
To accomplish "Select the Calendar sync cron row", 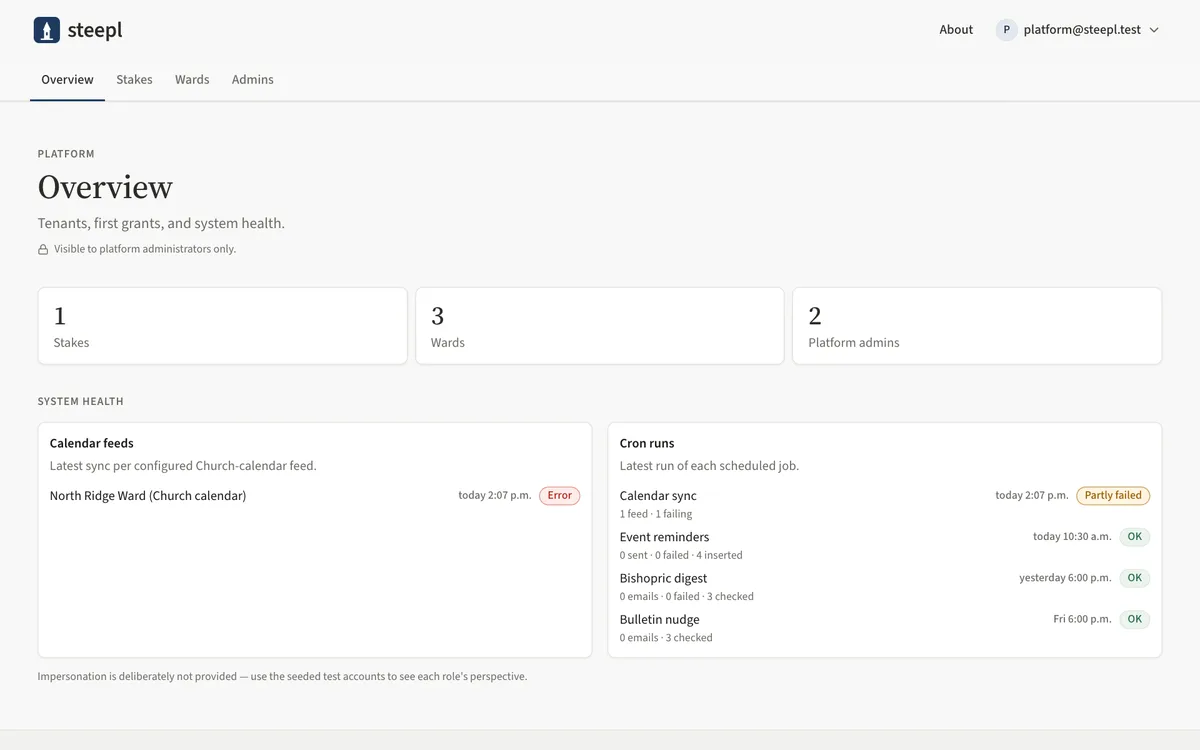I will pos(885,503).
